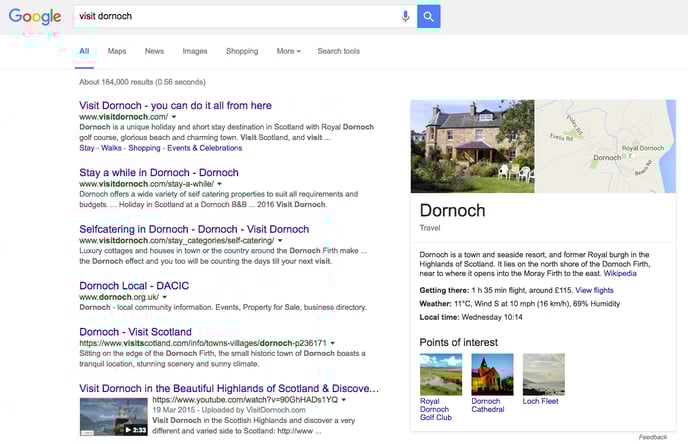Click the 'Weather: 11°C' line
The width and height of the screenshot is (688, 444).
[520, 304]
